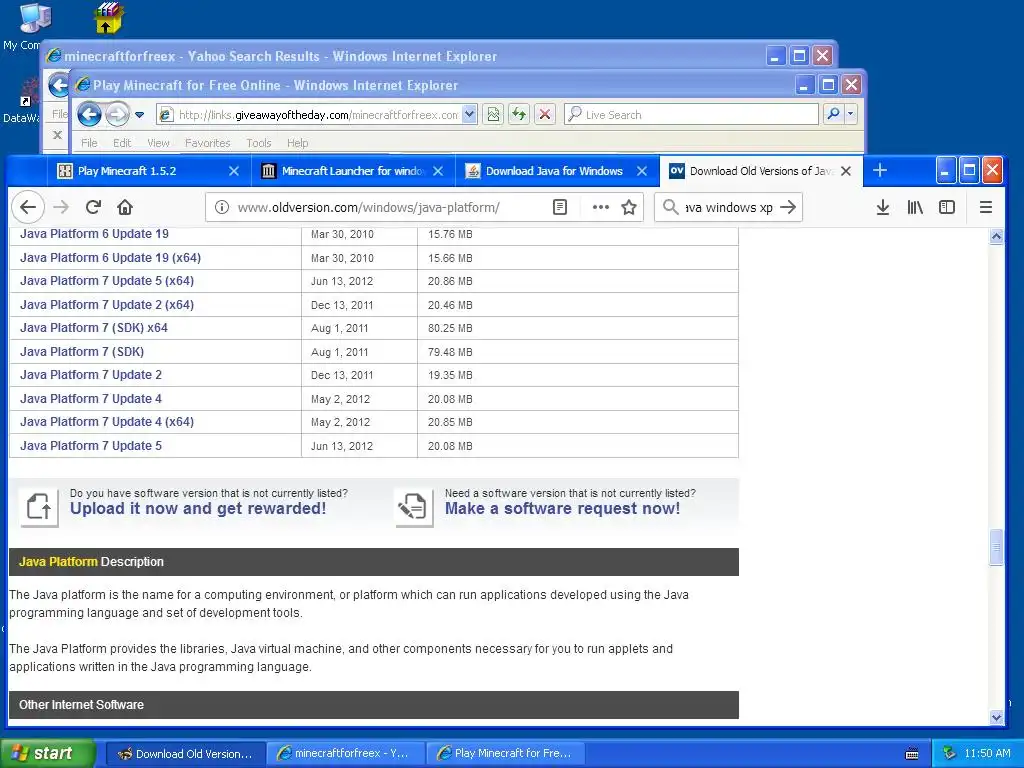Open IE Favorites menu
The image size is (1024, 768).
pyautogui.click(x=208, y=143)
